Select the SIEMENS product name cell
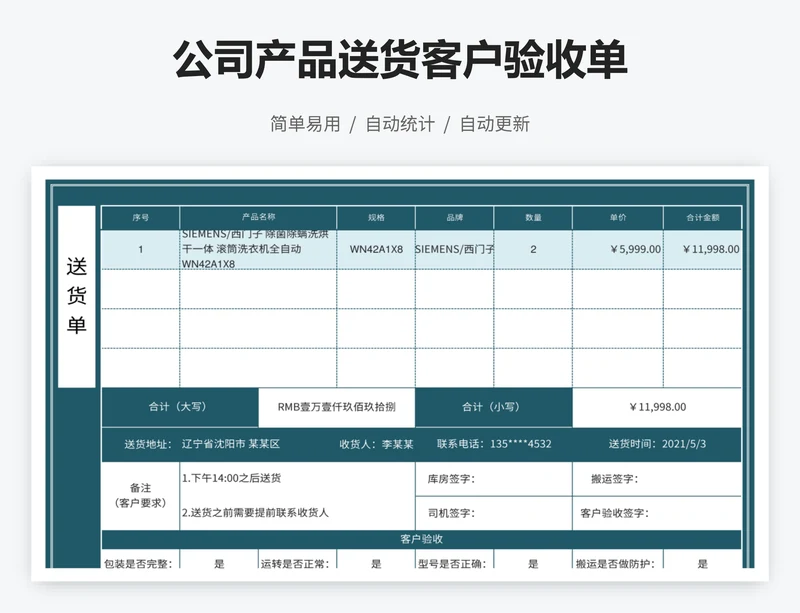The width and height of the screenshot is (800, 613). (x=258, y=250)
